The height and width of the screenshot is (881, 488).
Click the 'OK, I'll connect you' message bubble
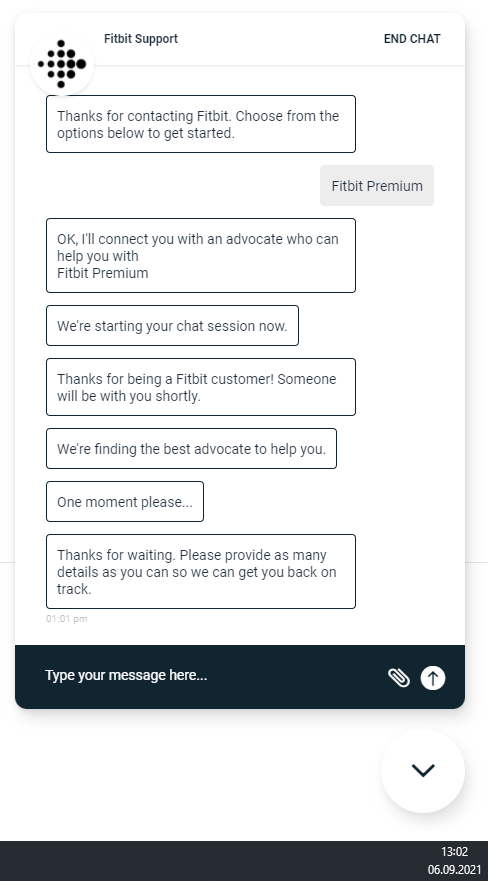[x=201, y=256]
